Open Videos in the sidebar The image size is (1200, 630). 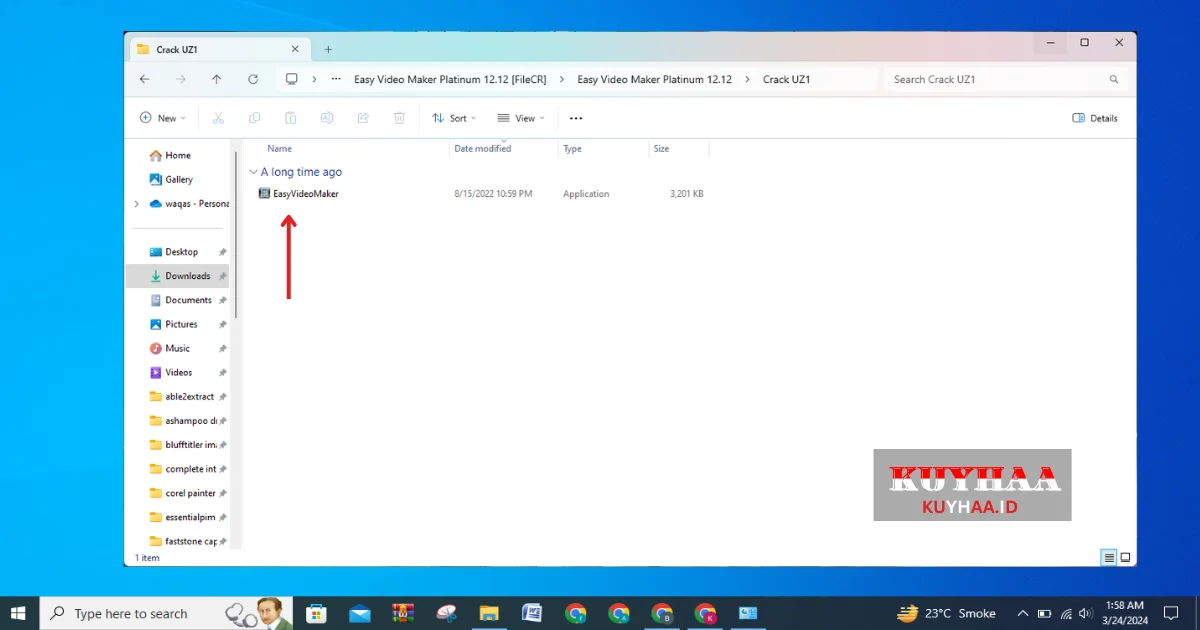(179, 372)
